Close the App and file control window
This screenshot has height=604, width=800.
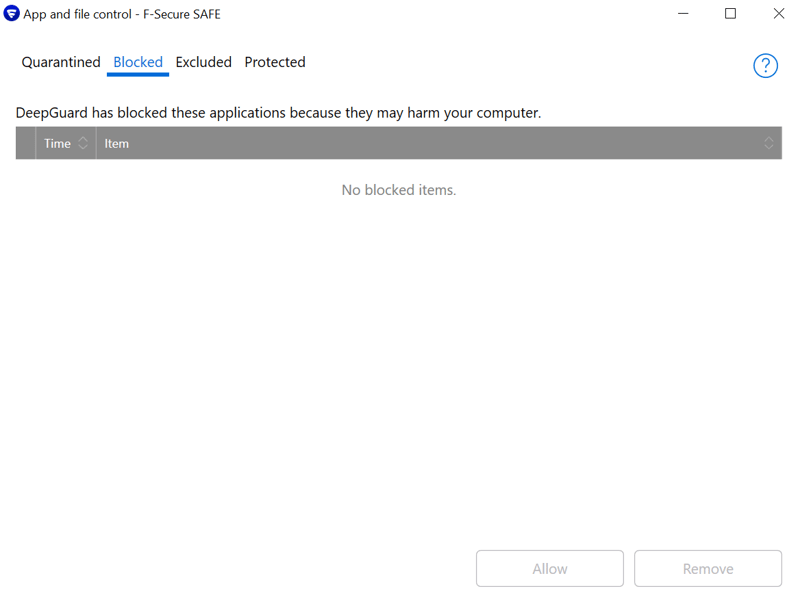click(779, 14)
